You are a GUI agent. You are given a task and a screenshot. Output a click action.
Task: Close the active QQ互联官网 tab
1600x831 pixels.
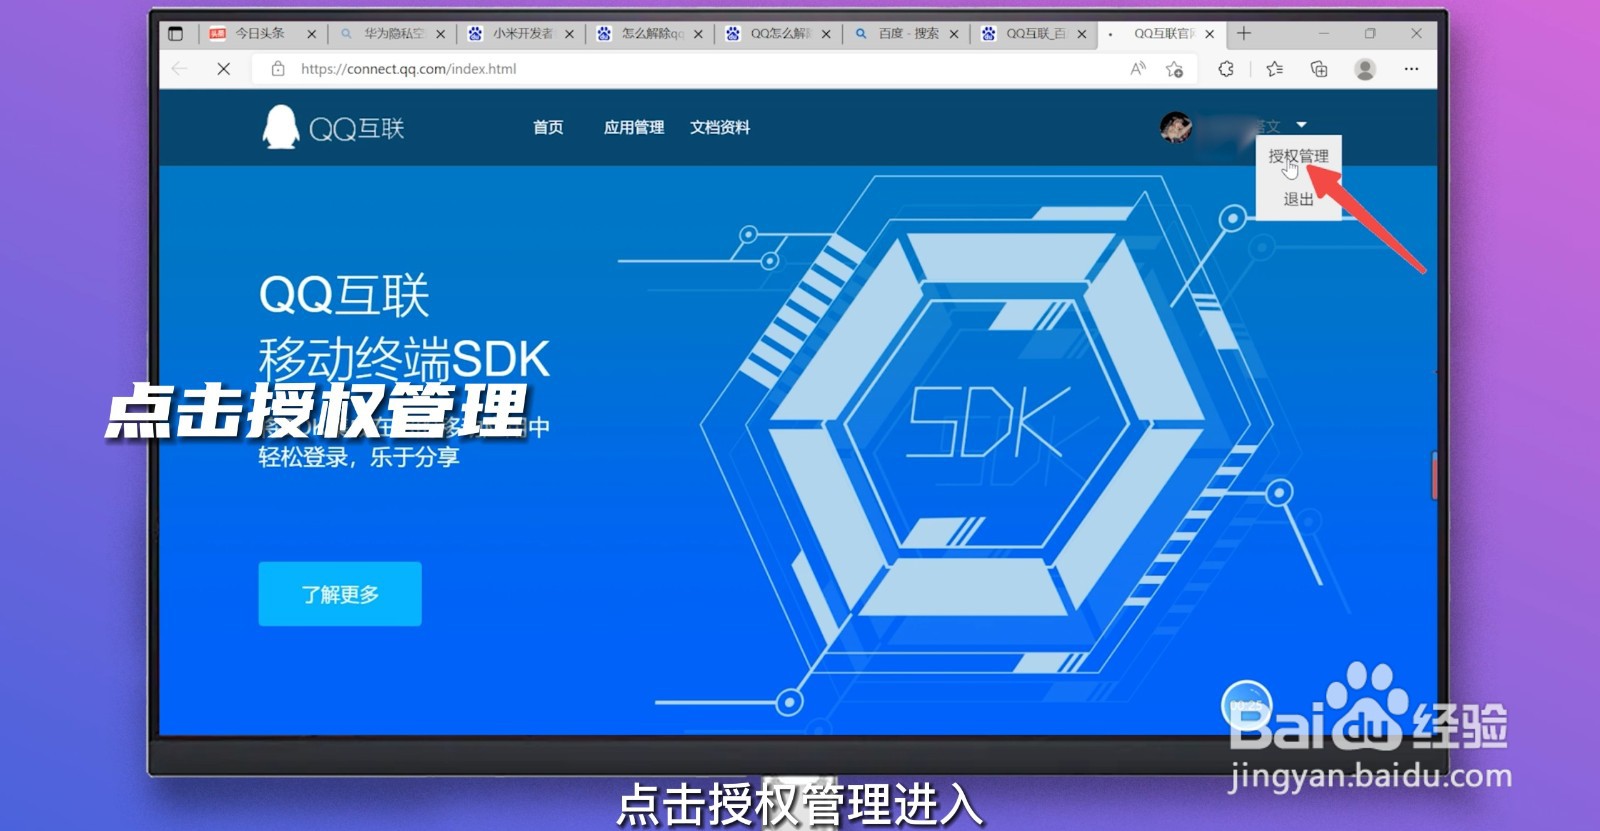coord(1210,34)
